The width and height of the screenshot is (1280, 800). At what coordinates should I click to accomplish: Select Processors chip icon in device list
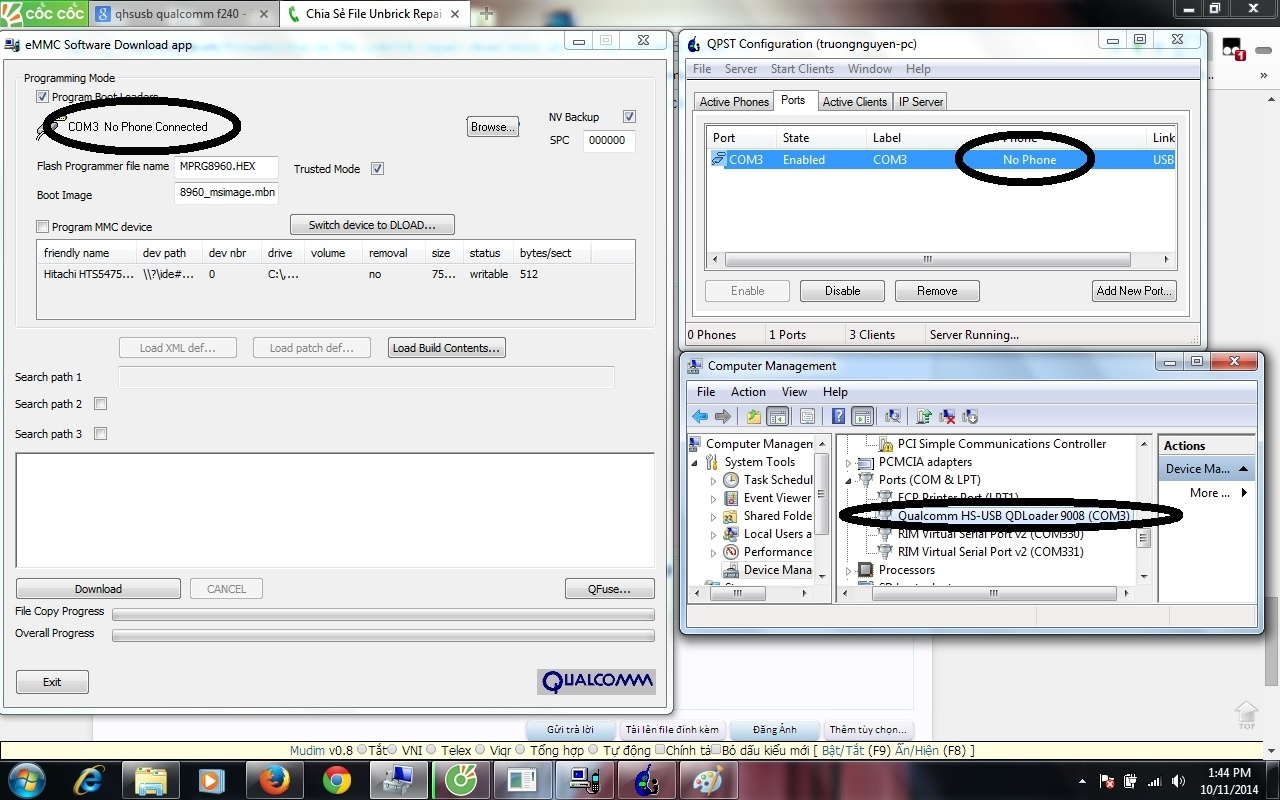click(866, 570)
